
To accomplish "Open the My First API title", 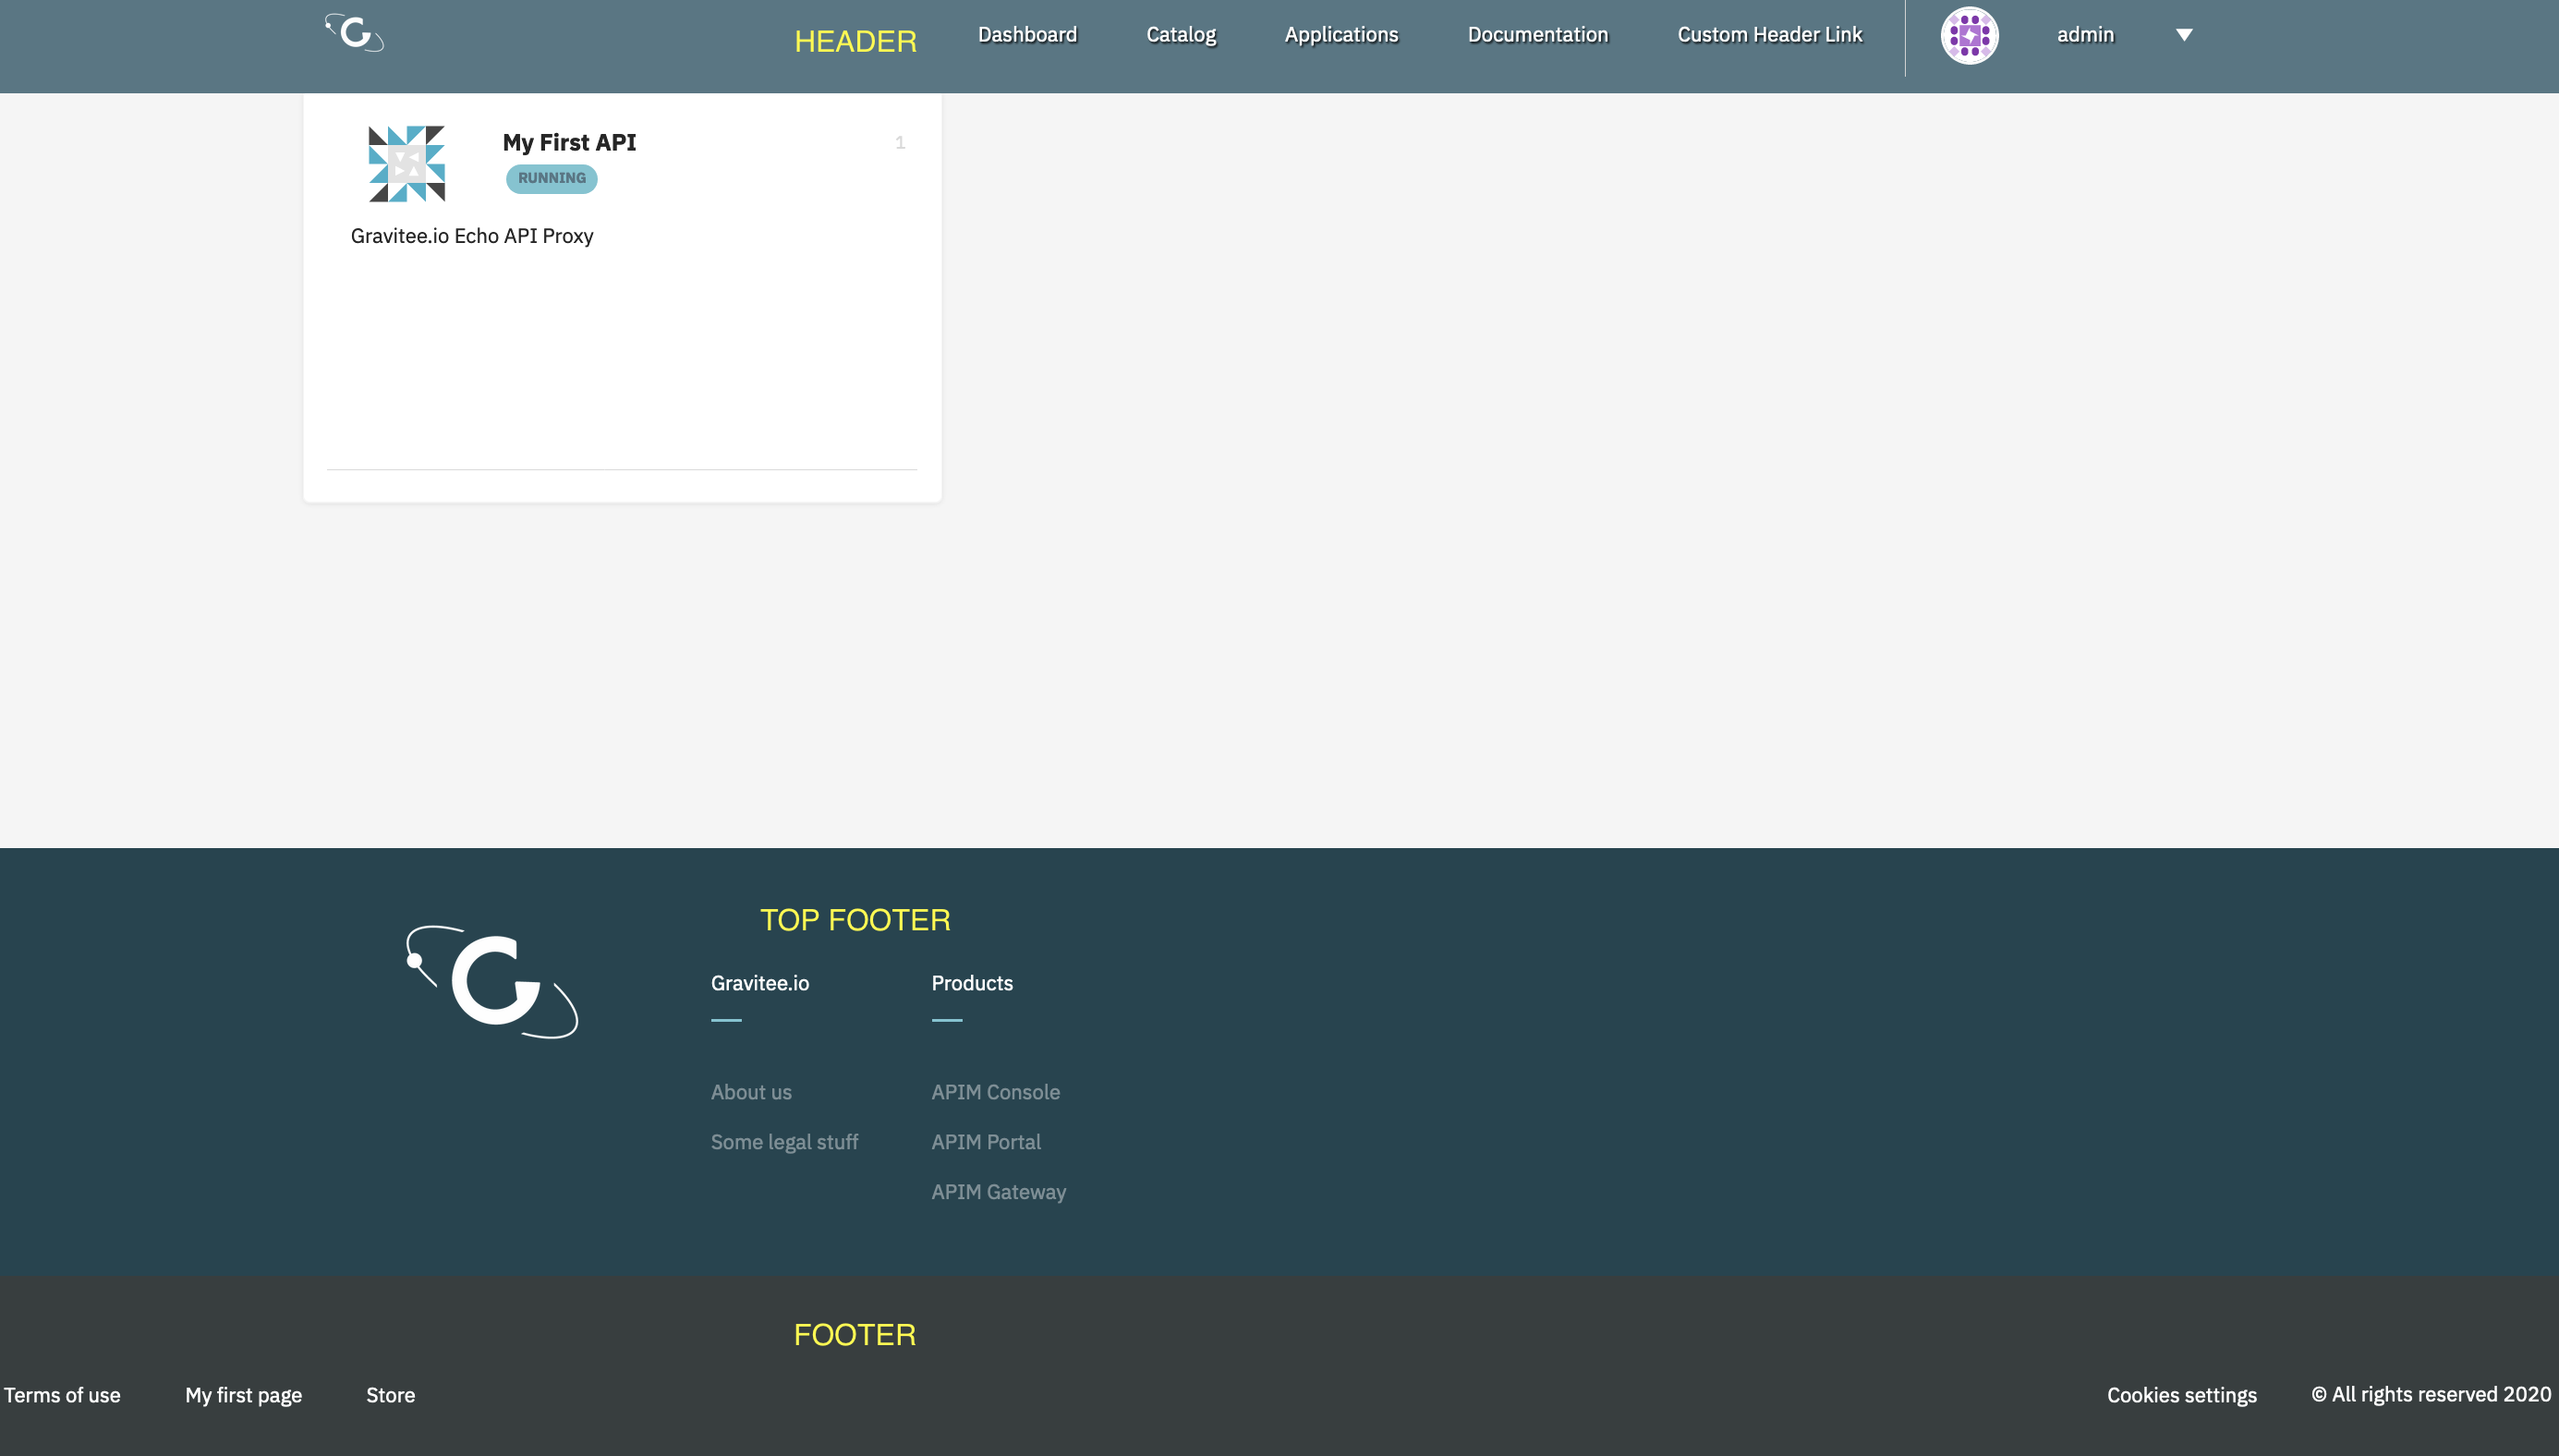I will pos(569,143).
